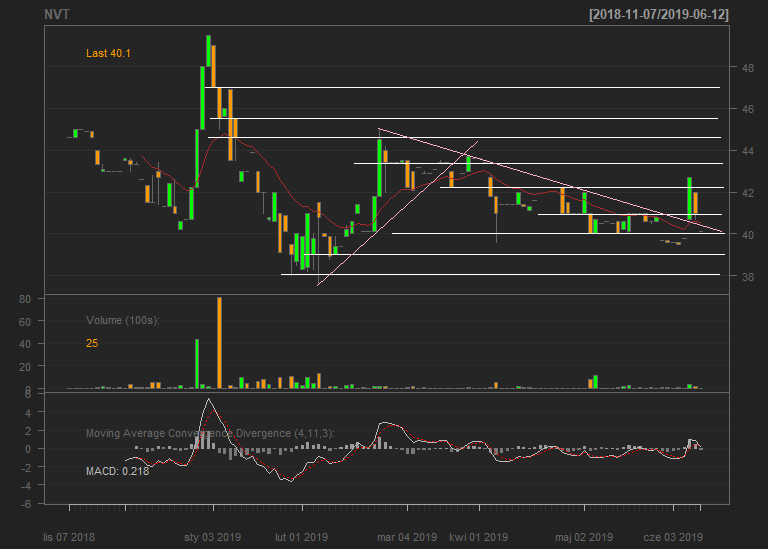Image resolution: width=768 pixels, height=549 pixels.
Task: Click volume axis label 80
Action: click(25, 299)
